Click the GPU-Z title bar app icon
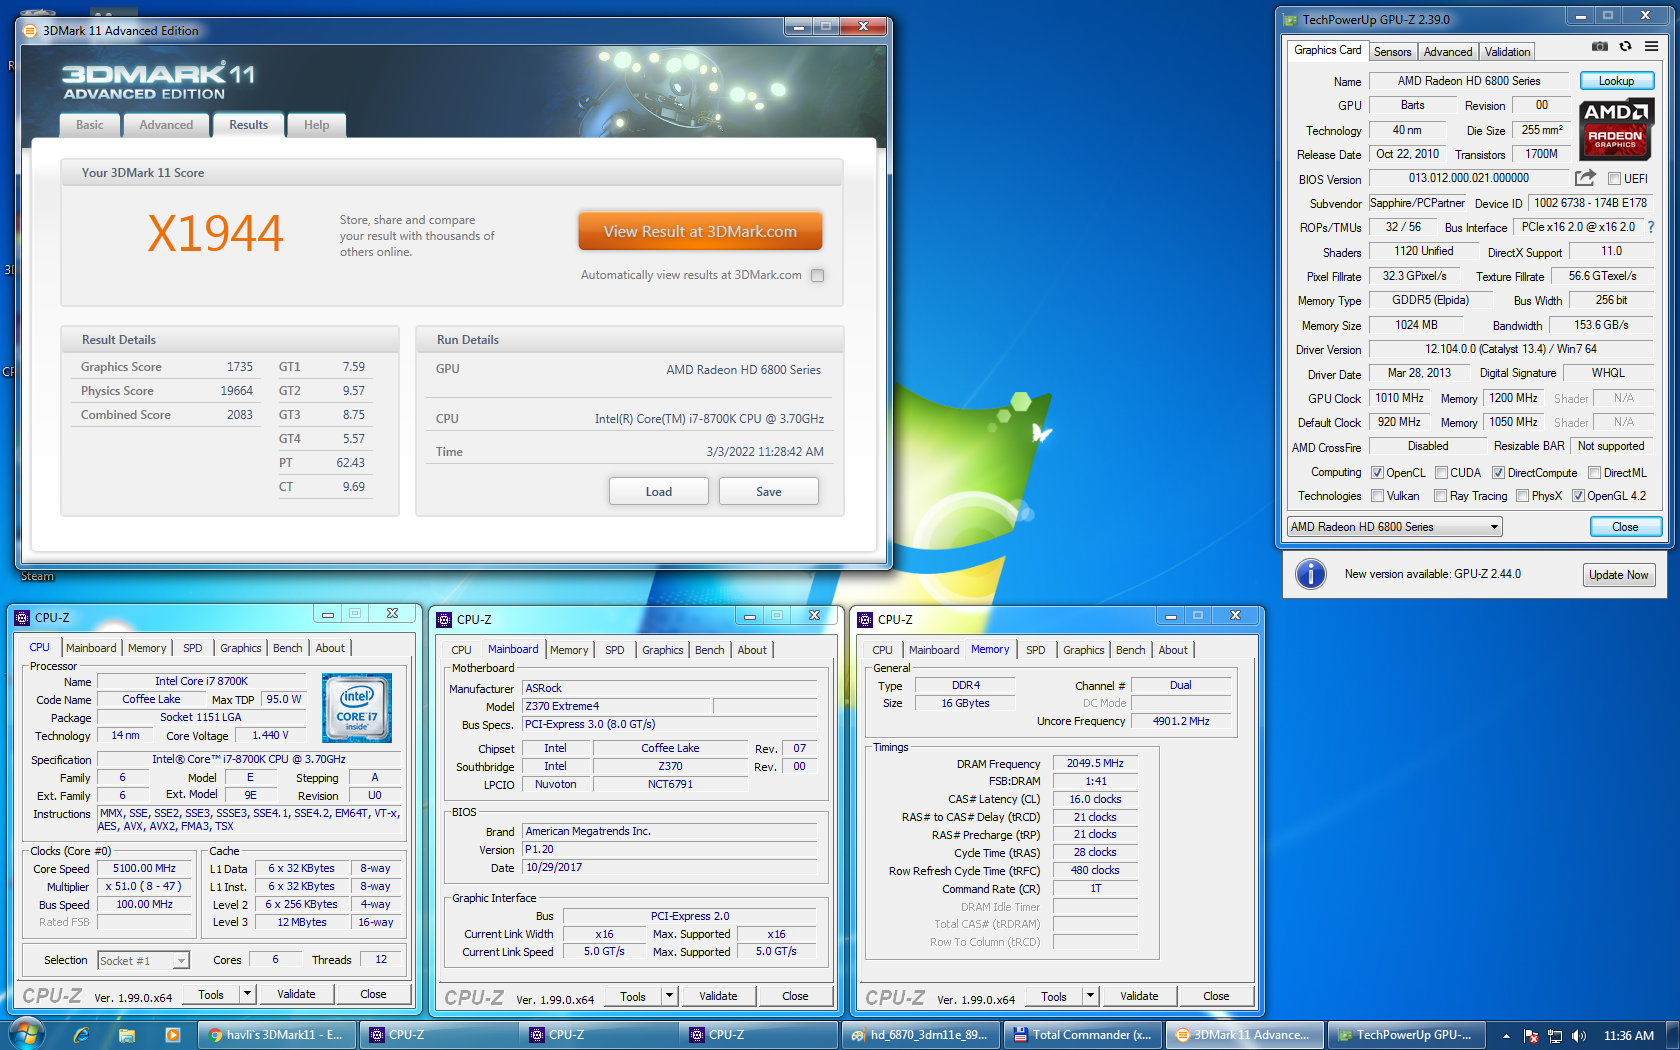This screenshot has width=1680, height=1050. [x=1291, y=20]
